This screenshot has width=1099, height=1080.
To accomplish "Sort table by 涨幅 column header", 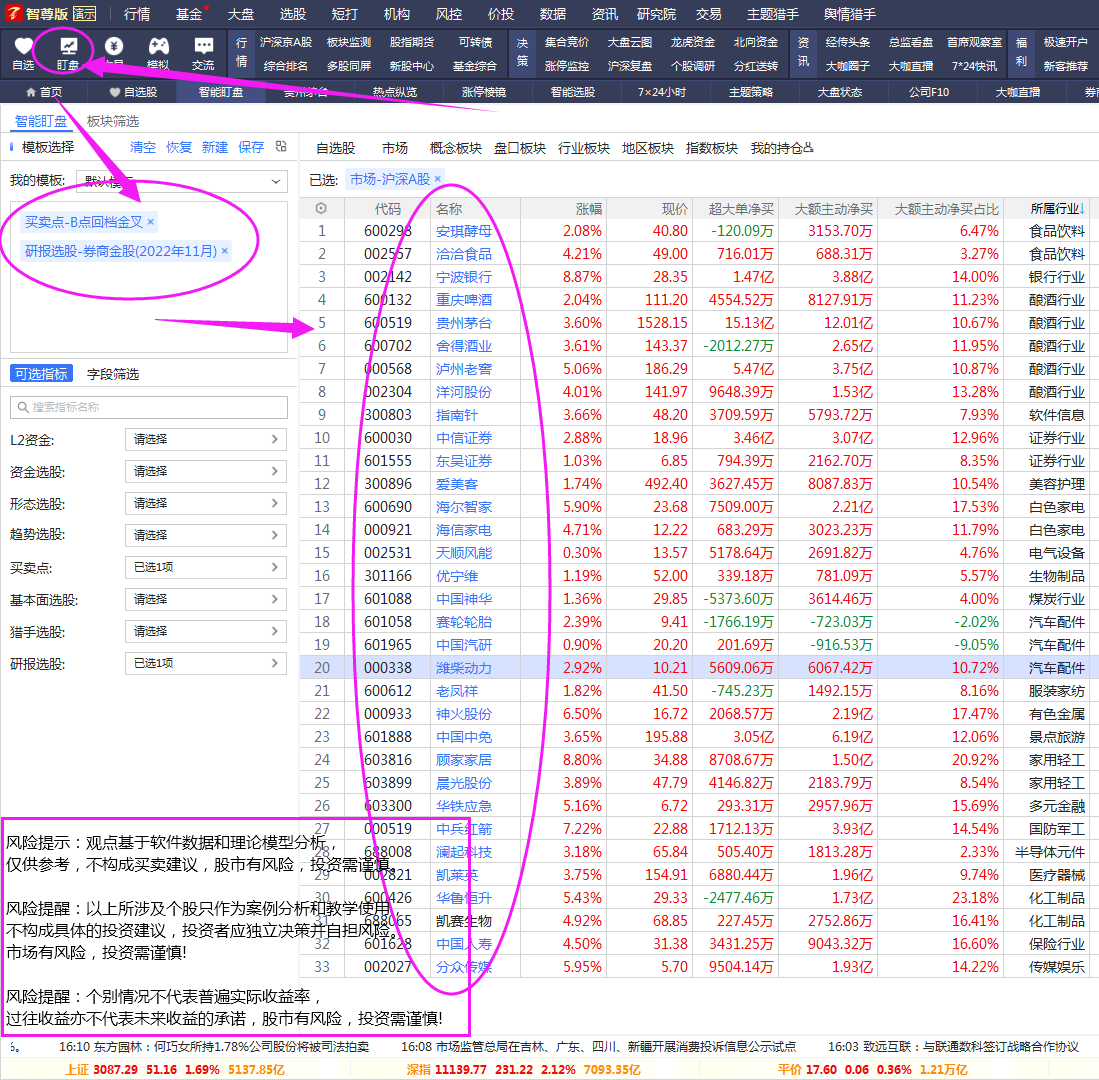I will [589, 209].
